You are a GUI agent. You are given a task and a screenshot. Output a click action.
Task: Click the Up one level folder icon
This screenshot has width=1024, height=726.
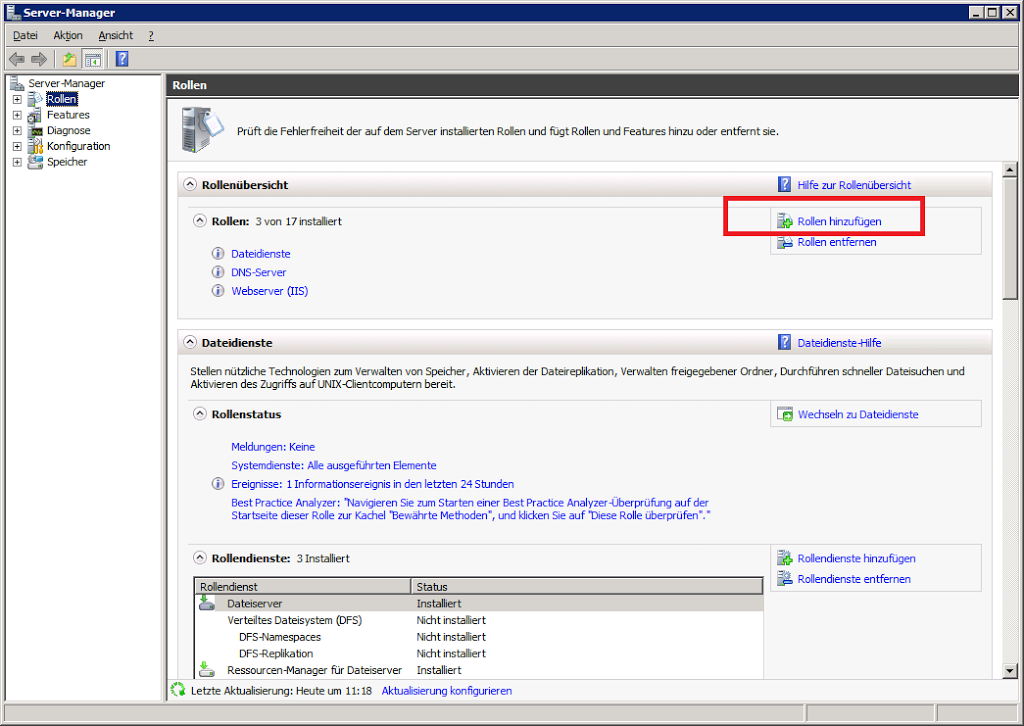coord(70,59)
